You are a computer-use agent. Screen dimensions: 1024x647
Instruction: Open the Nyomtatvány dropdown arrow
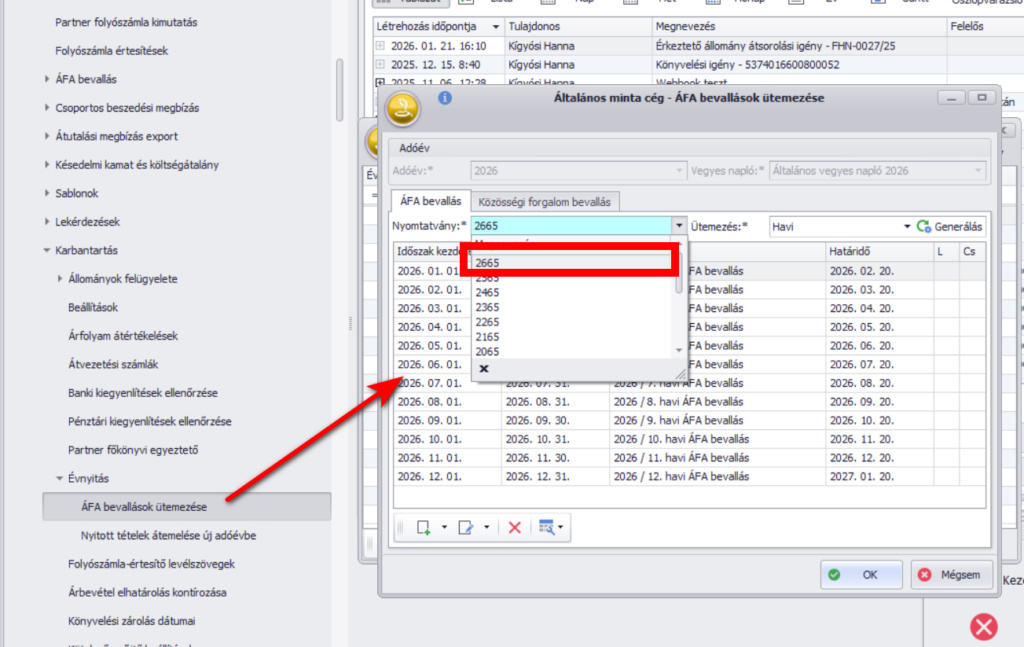pos(679,227)
